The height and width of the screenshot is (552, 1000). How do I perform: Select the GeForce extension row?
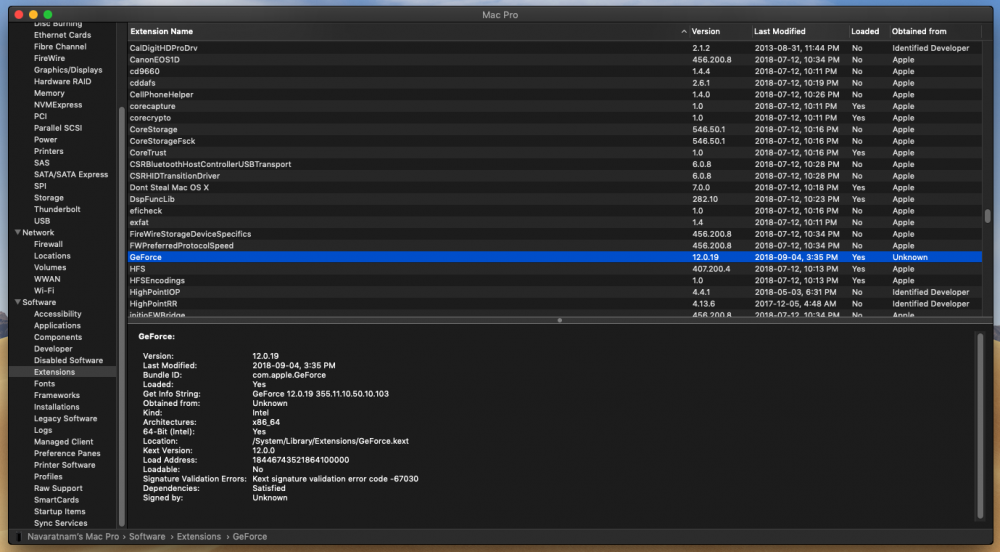click(554, 258)
